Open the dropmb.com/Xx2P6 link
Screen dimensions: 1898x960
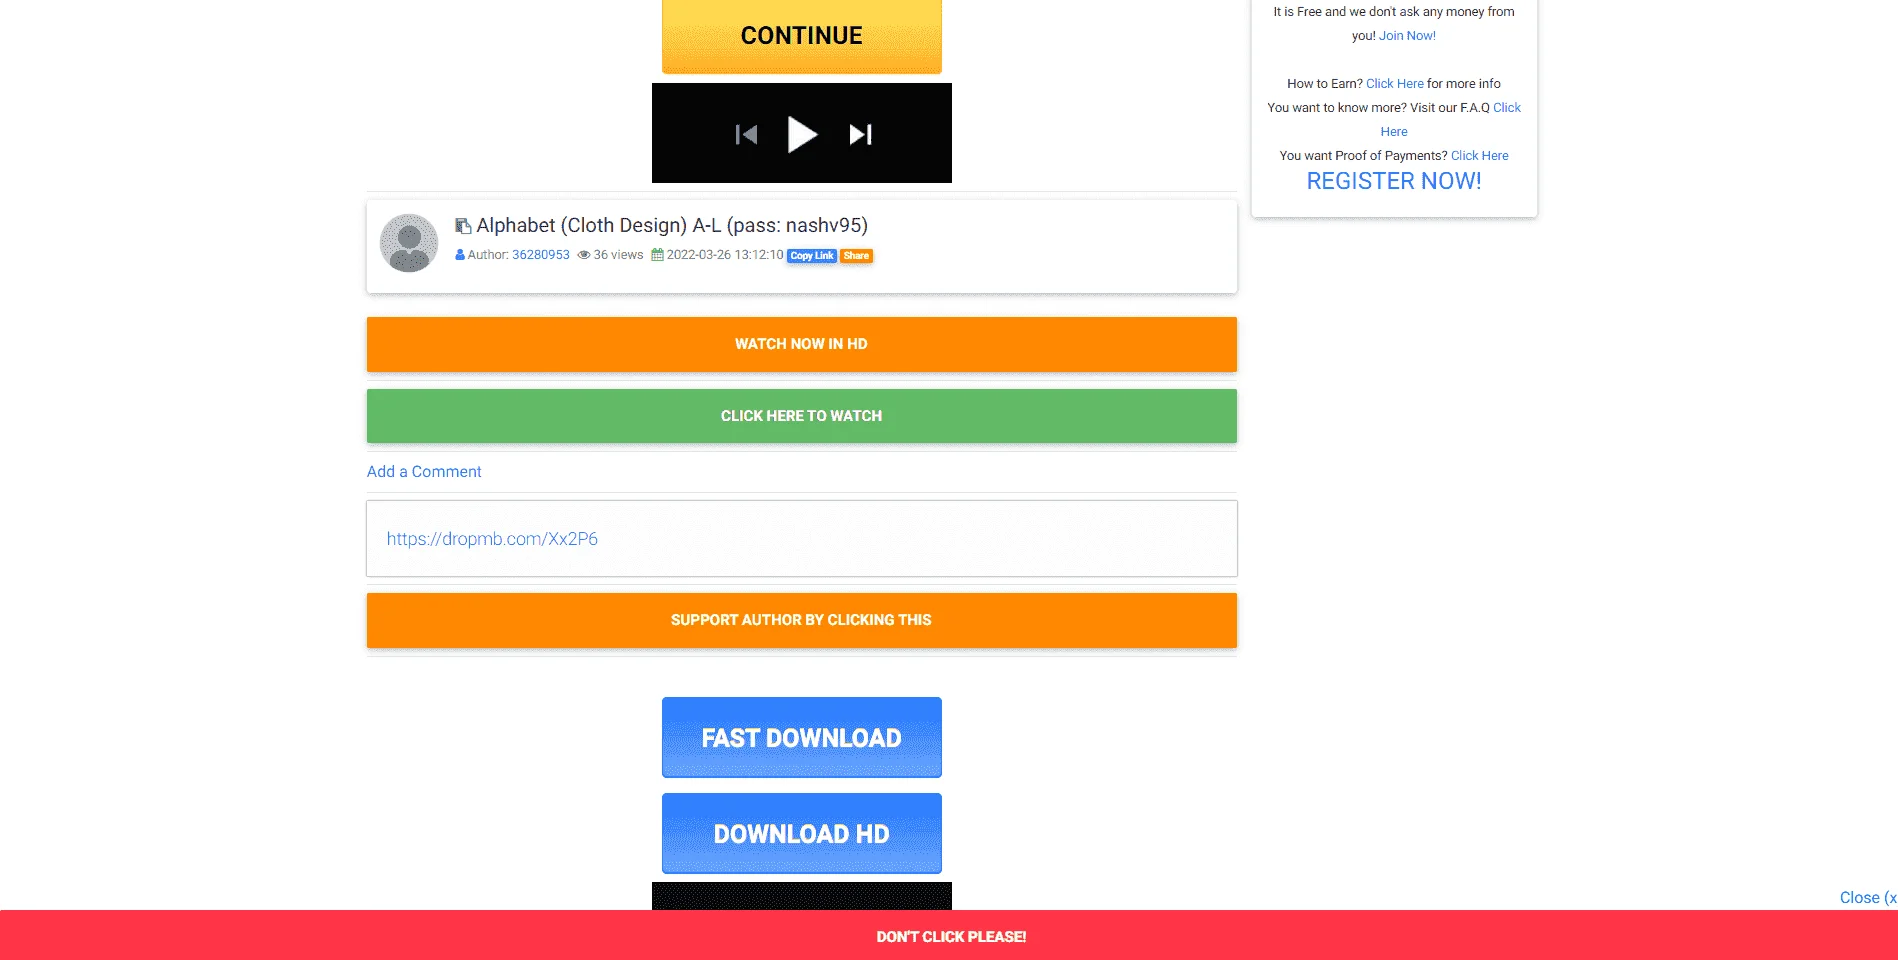tap(492, 539)
